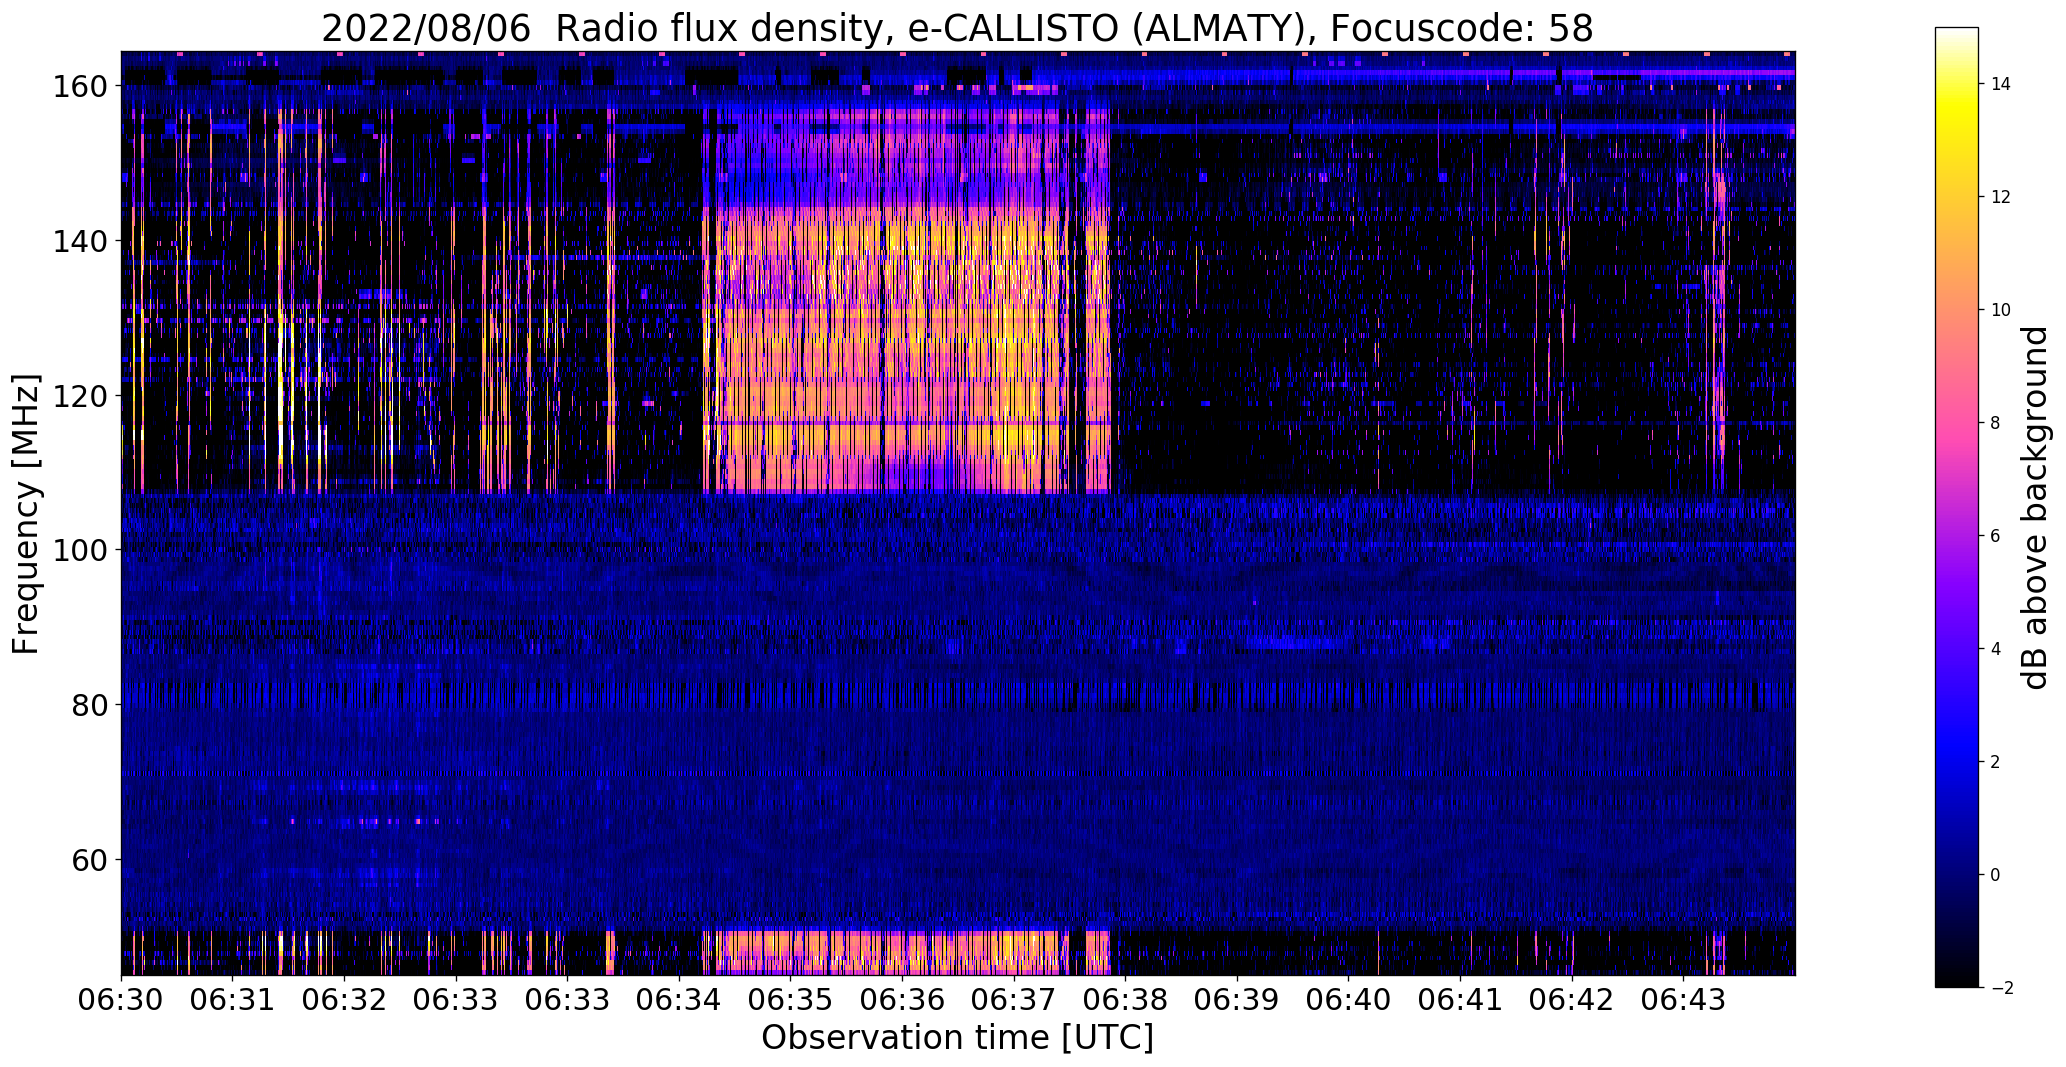
Task: Select the 120 frequency tick label
Action: tap(79, 396)
